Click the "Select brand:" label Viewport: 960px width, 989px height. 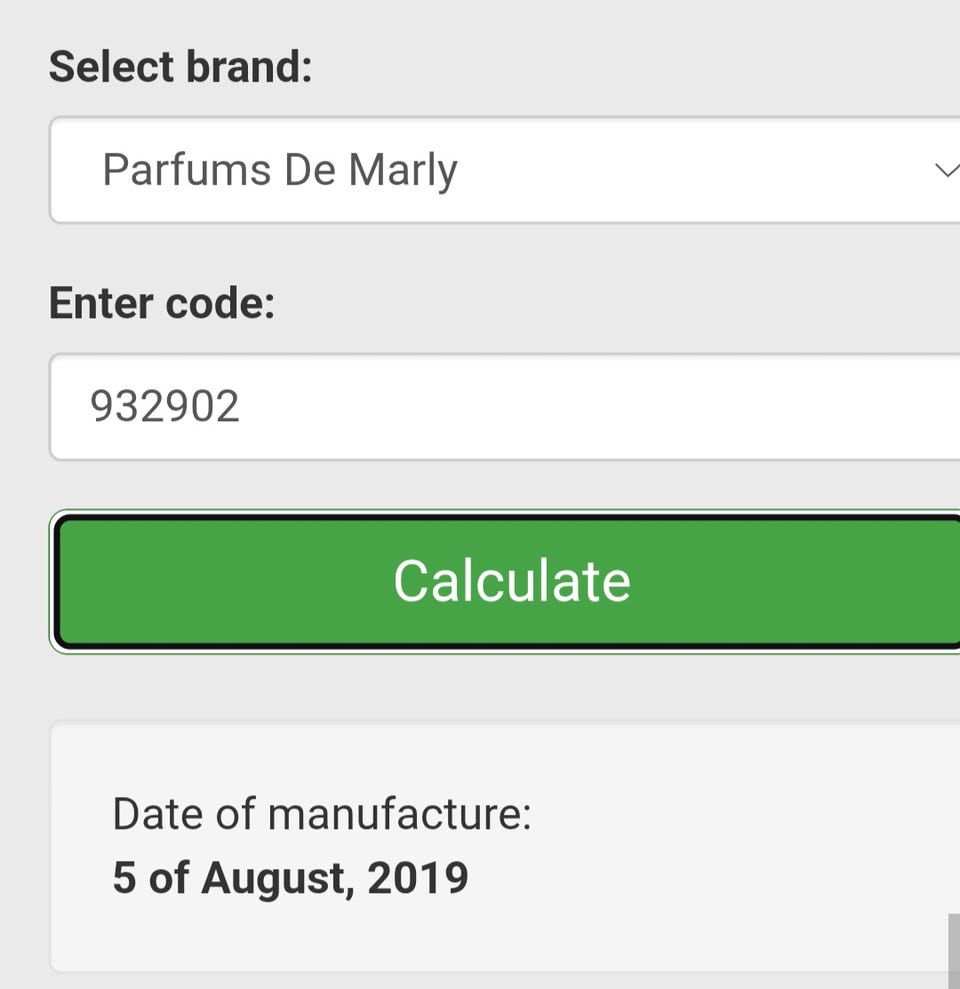click(180, 67)
